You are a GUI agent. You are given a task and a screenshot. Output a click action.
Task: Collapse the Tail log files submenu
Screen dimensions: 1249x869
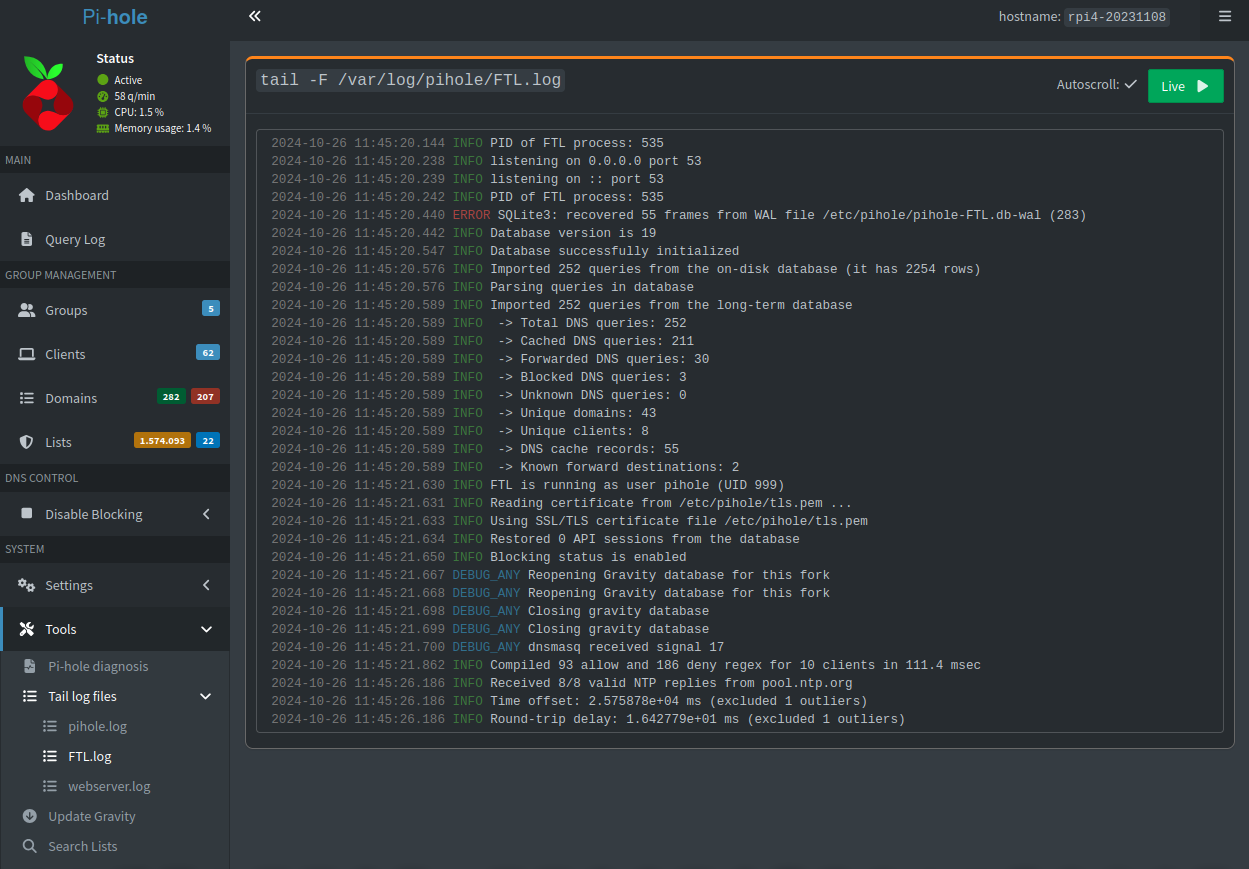click(x=205, y=696)
